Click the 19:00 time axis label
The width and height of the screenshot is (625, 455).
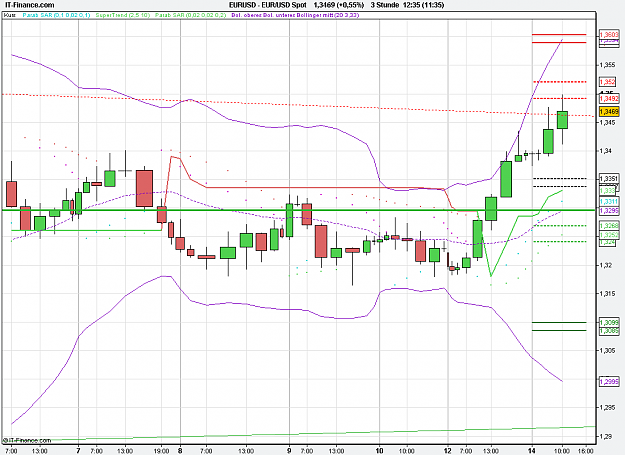pyautogui.click(x=161, y=451)
